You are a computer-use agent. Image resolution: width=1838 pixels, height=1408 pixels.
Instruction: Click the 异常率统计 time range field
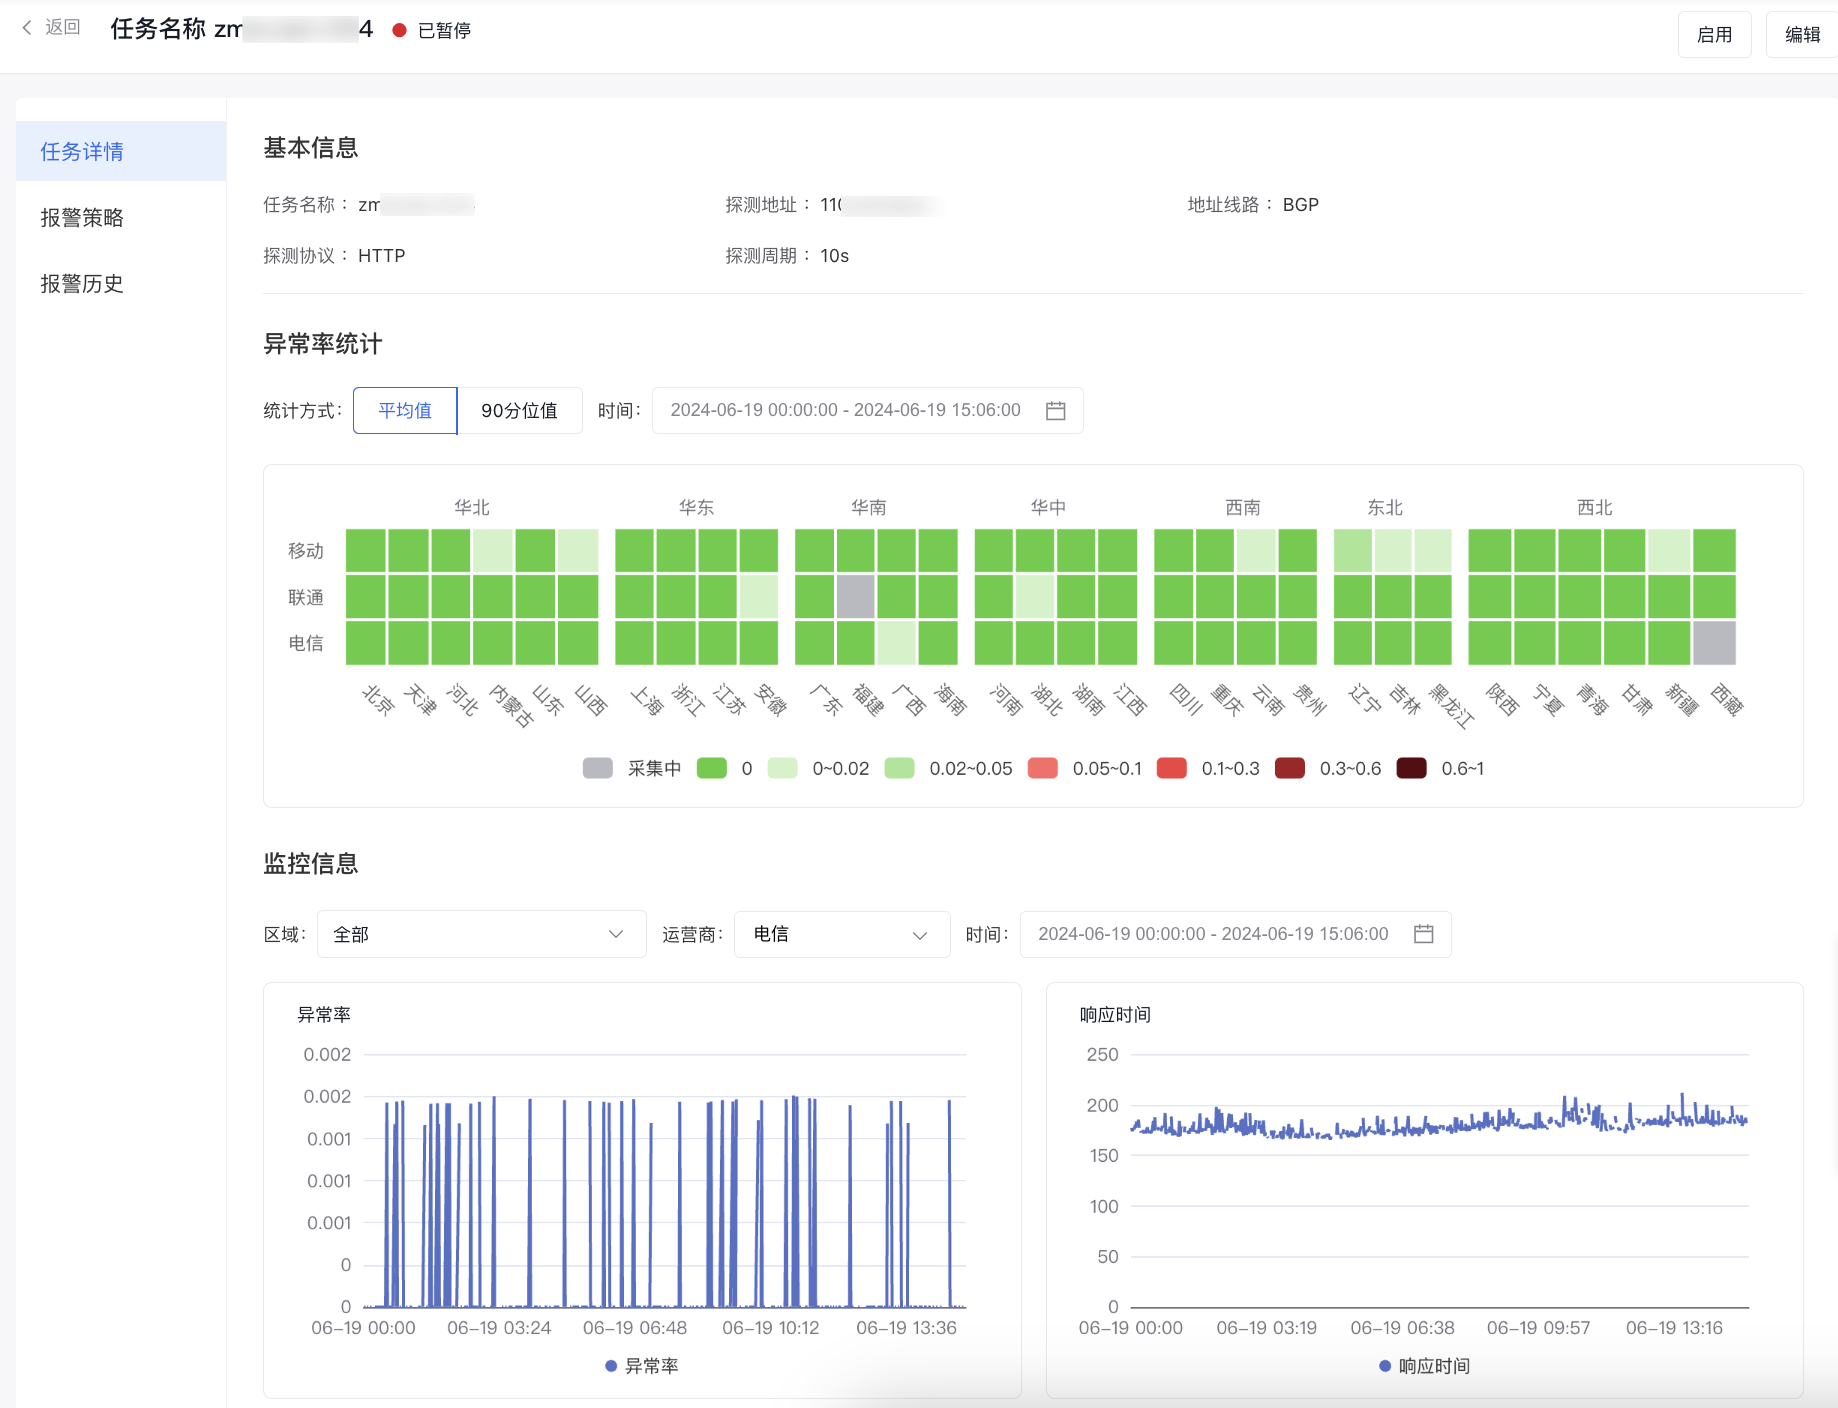point(867,411)
